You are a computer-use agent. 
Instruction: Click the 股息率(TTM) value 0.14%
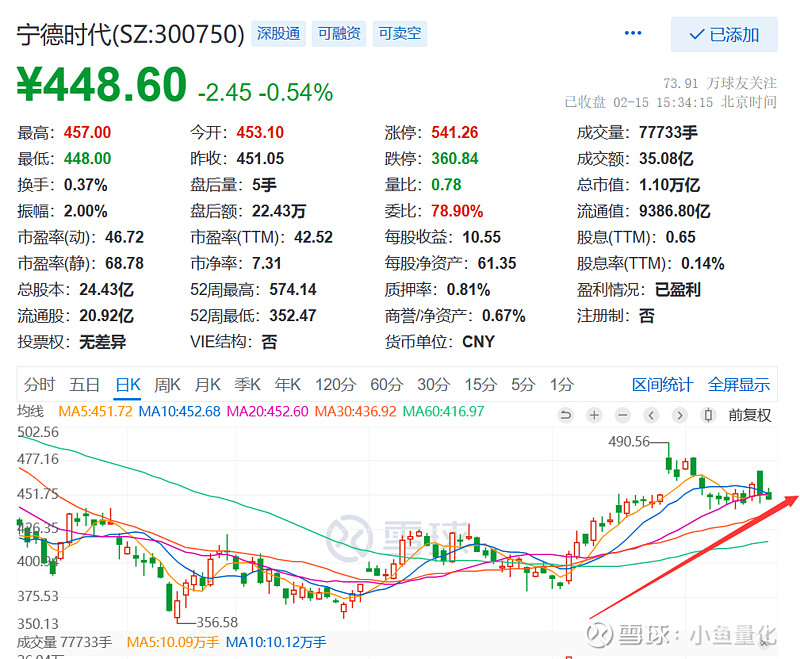click(x=703, y=263)
